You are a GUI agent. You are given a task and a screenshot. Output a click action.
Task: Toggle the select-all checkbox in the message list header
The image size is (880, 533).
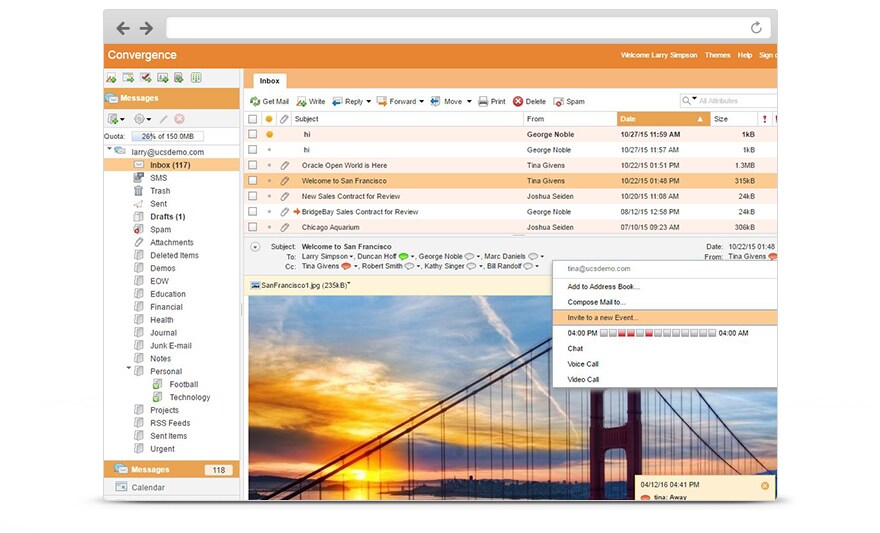click(253, 119)
